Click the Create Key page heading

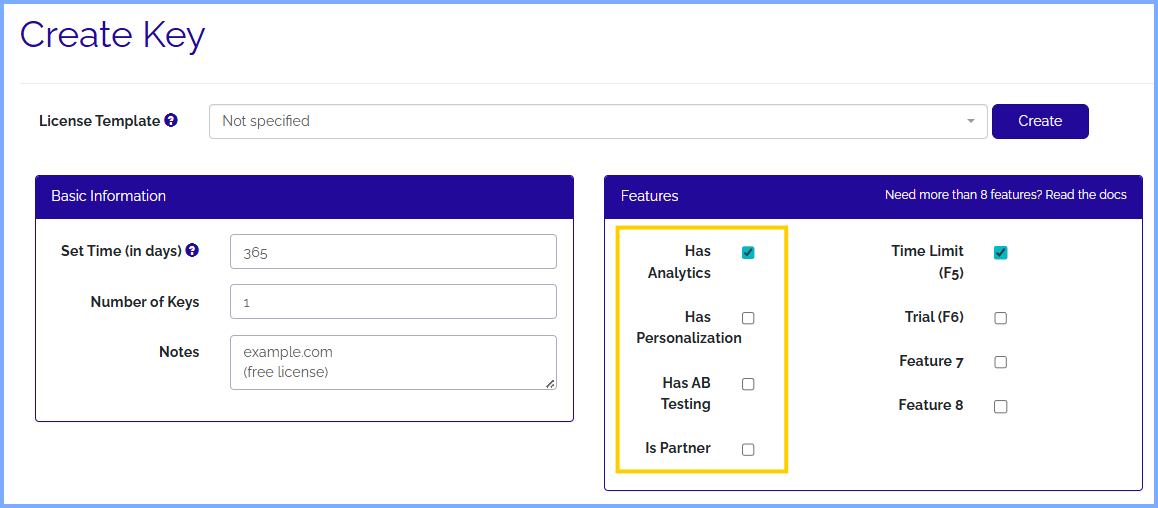click(112, 35)
